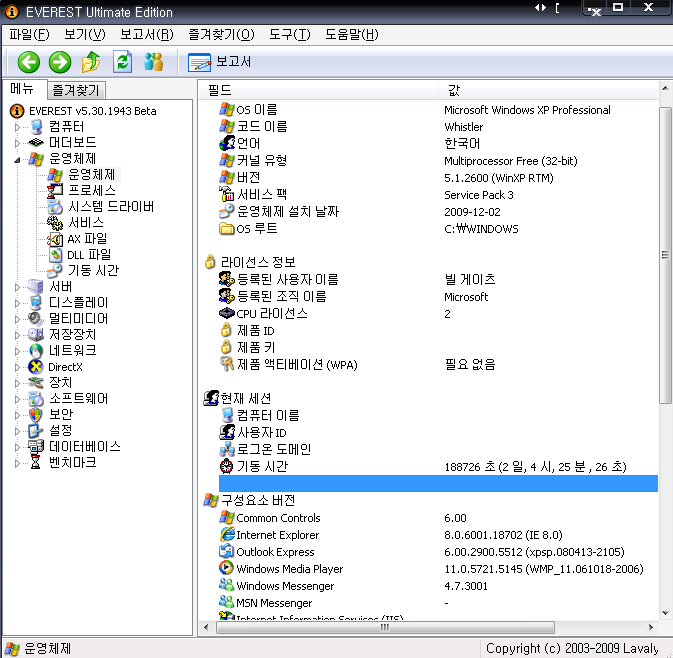Screen dimensions: 673x658
Task: Click the 머더보드 chip icon in tree
Action: point(35,143)
